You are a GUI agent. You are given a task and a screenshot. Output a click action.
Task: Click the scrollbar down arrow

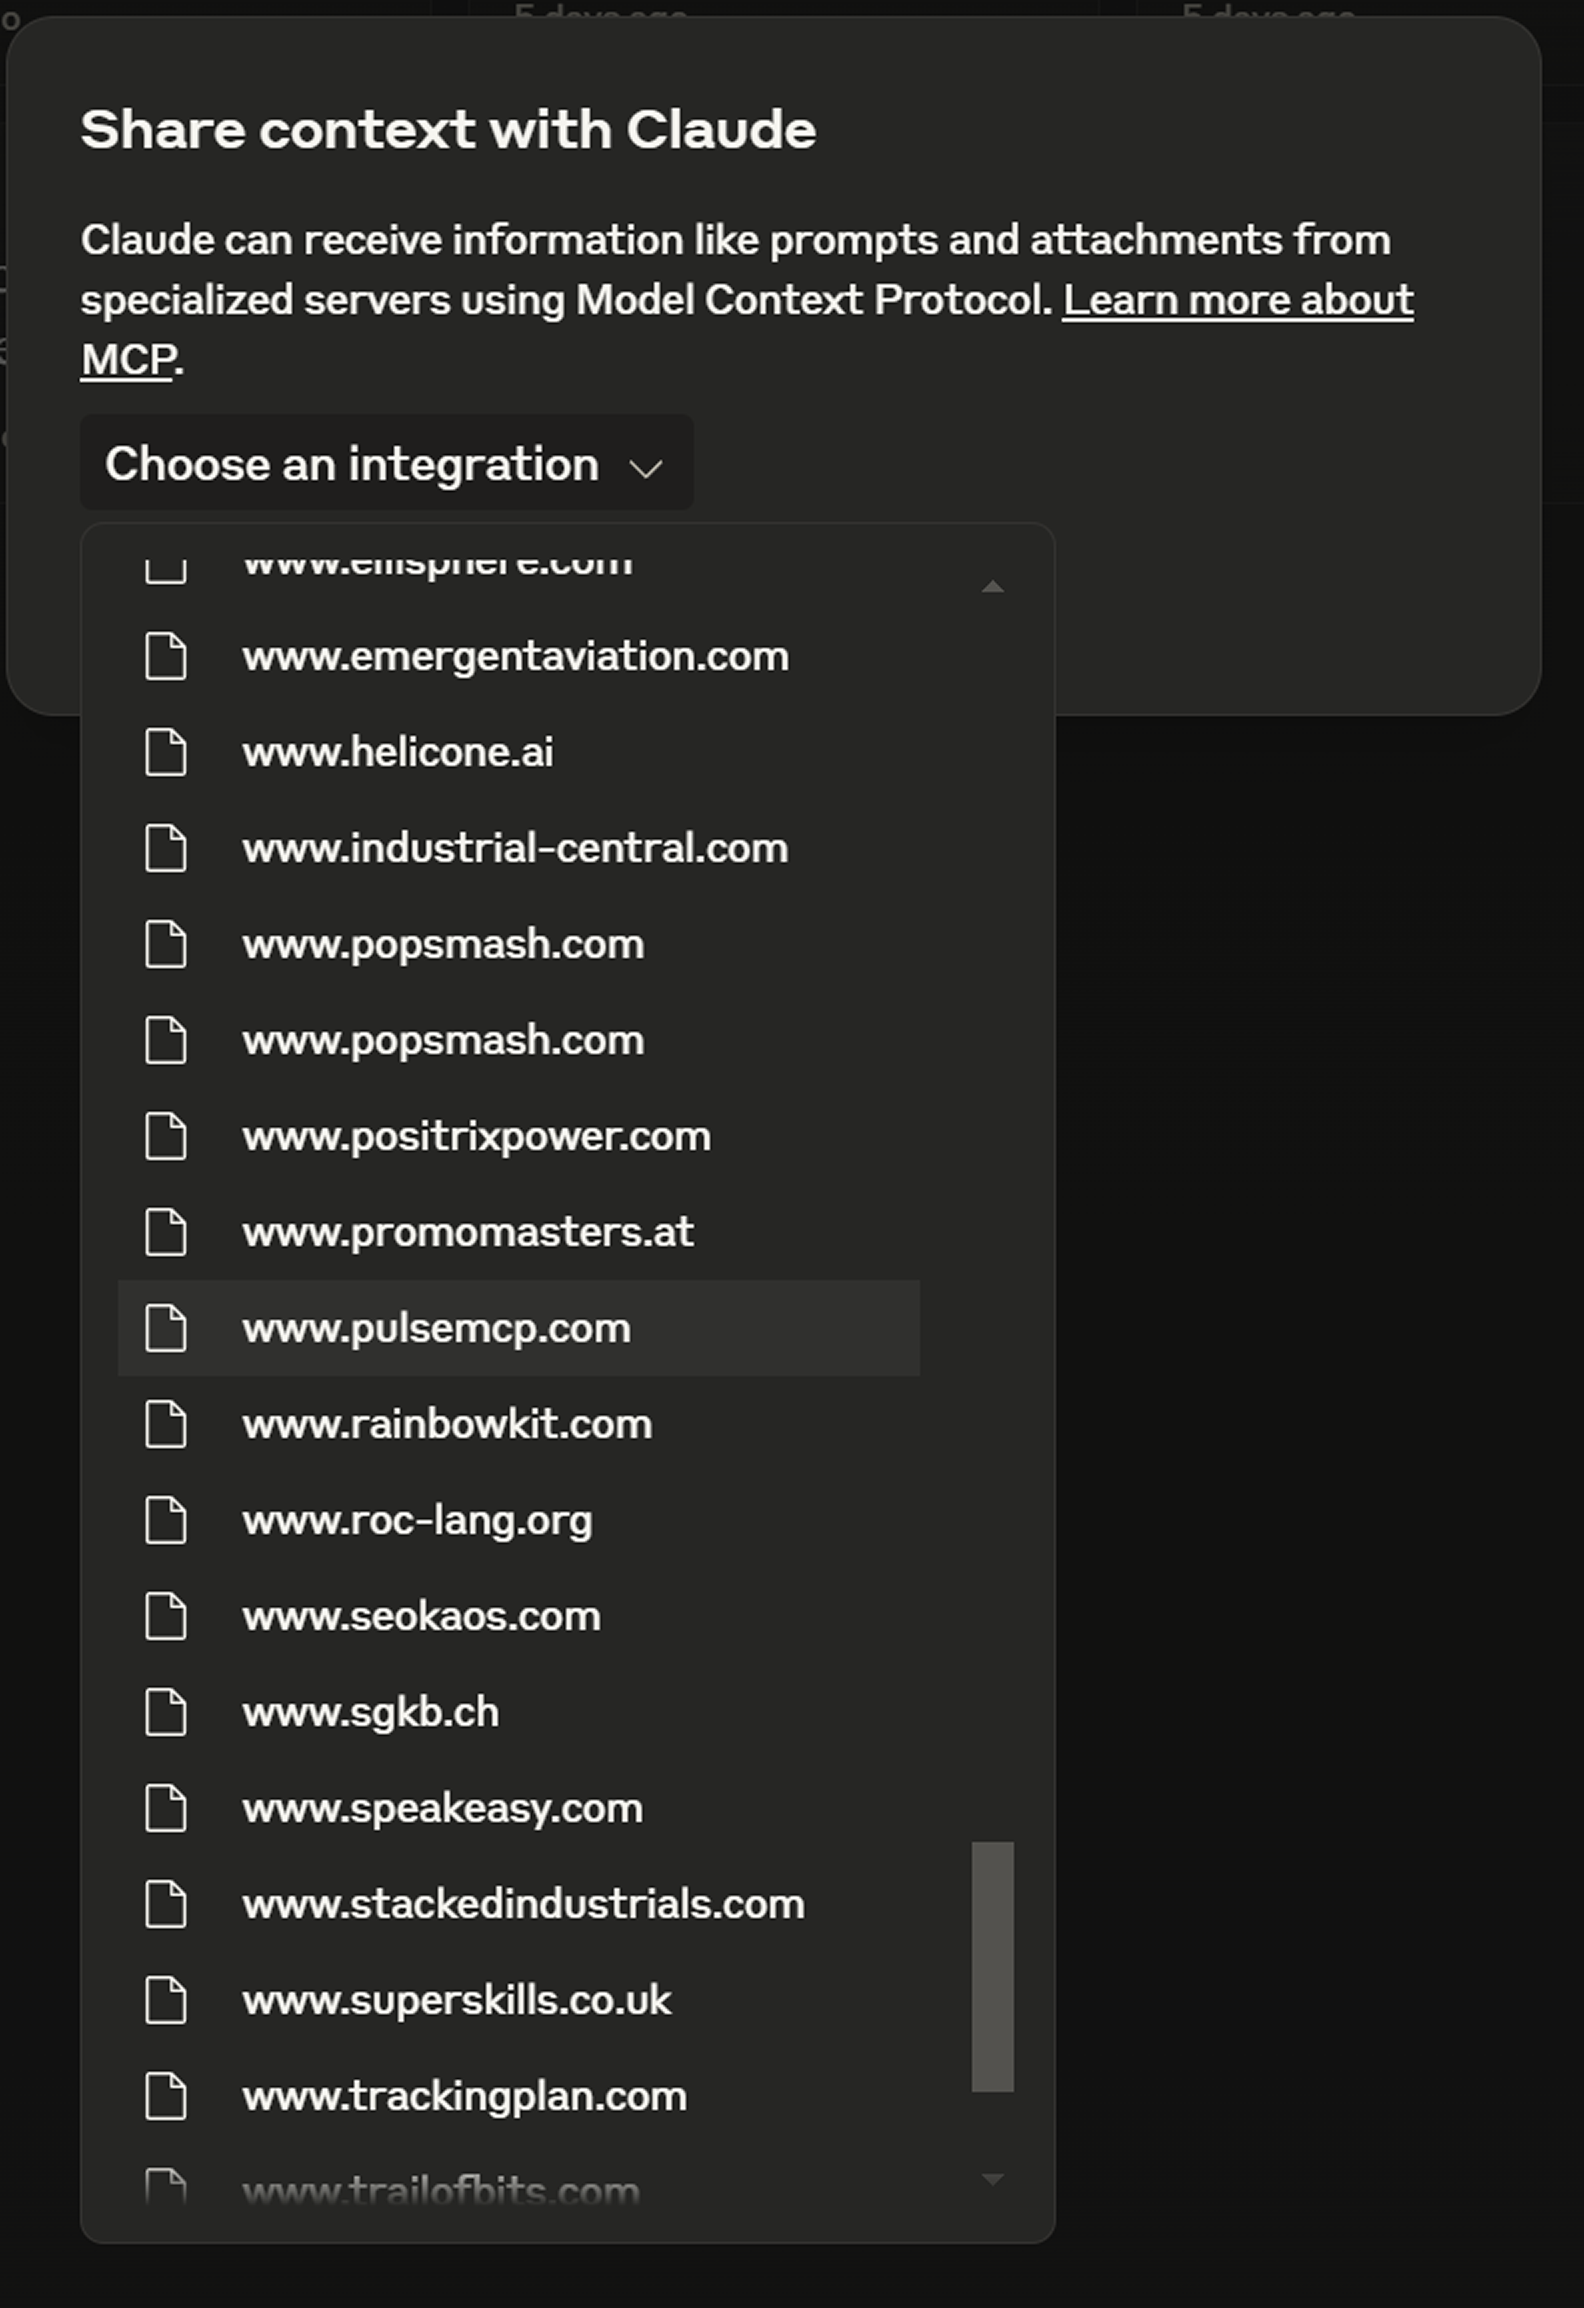(992, 2178)
